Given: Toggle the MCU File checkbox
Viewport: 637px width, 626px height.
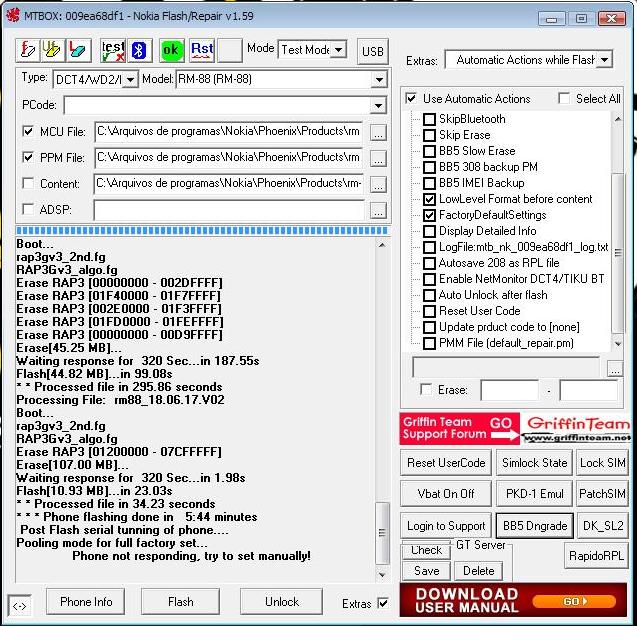Looking at the screenshot, I should point(28,131).
